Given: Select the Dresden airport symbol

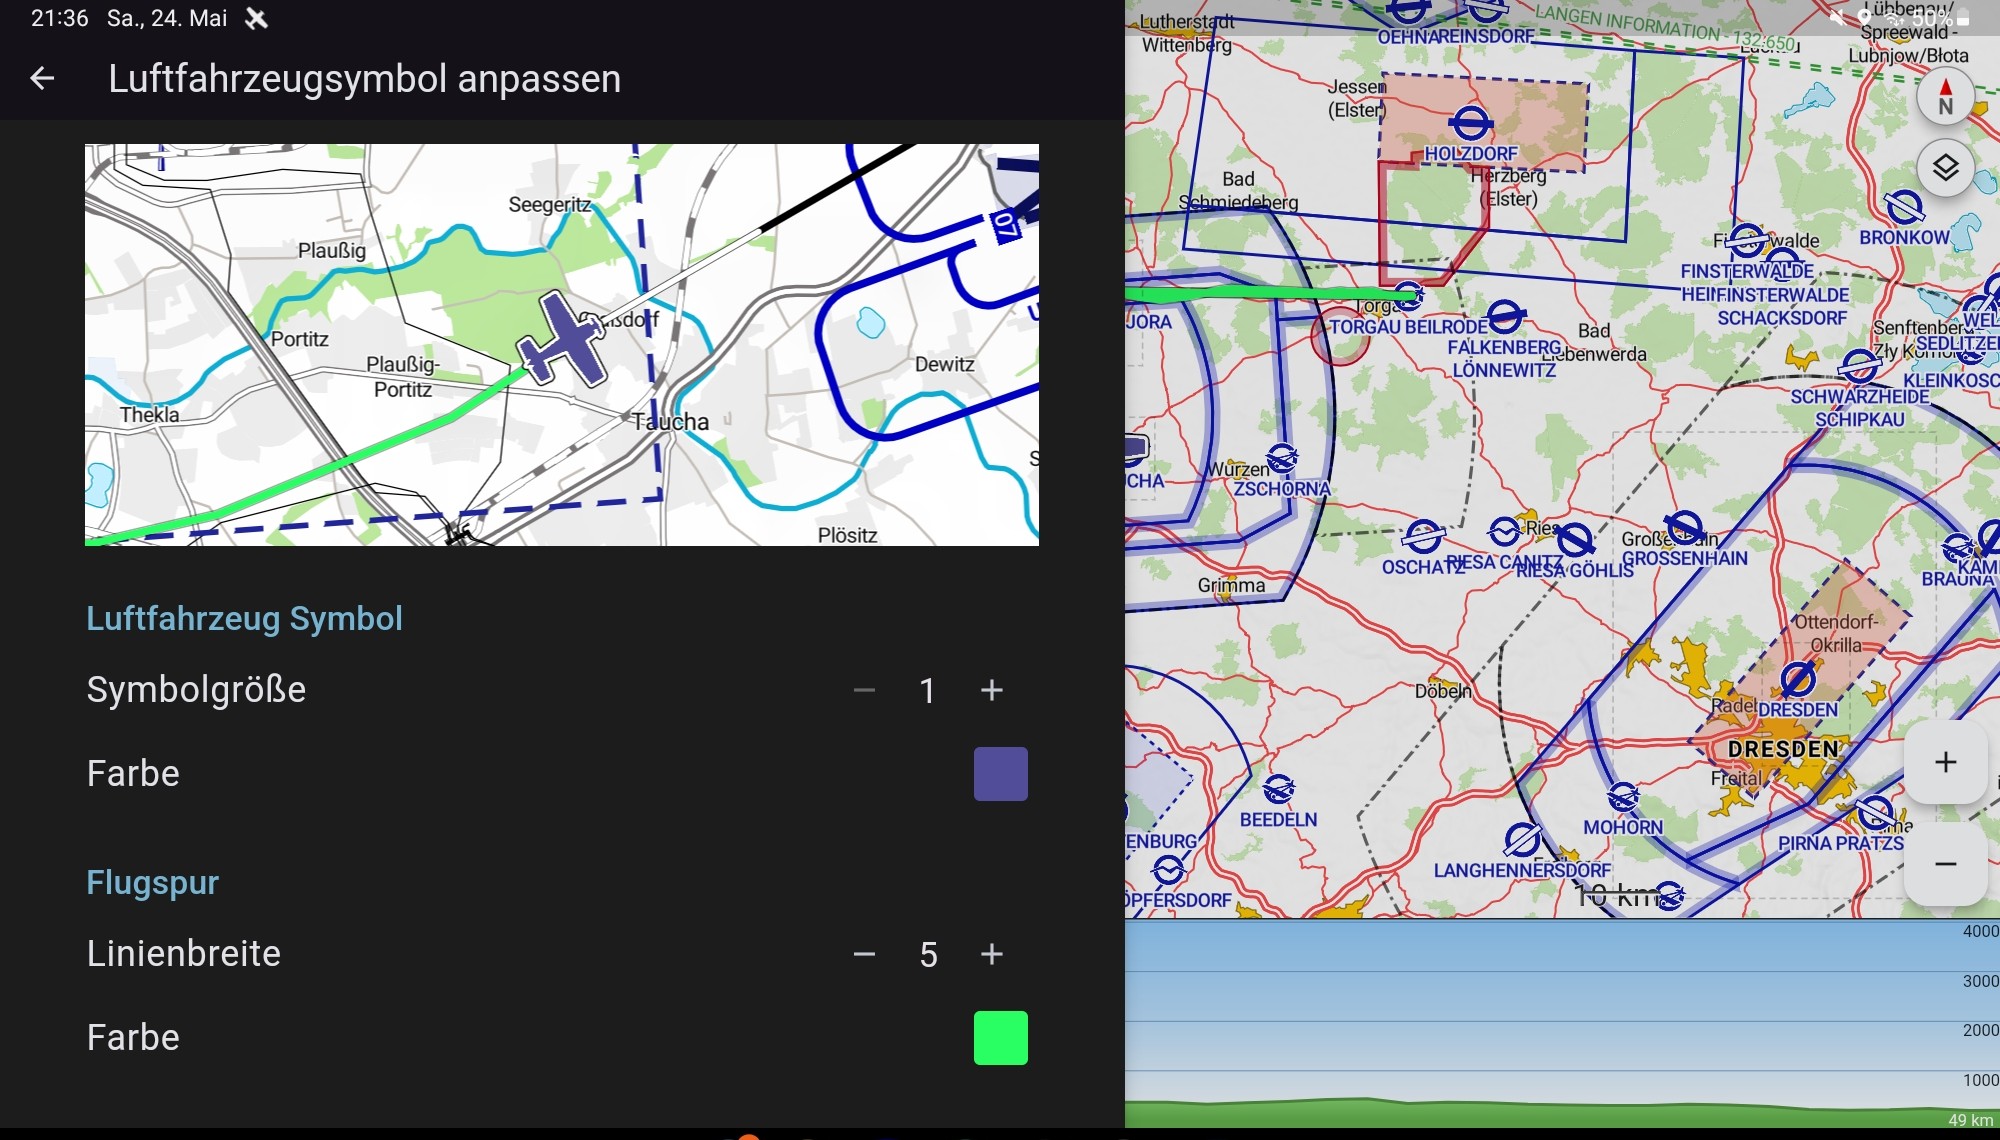Looking at the screenshot, I should [x=1797, y=680].
